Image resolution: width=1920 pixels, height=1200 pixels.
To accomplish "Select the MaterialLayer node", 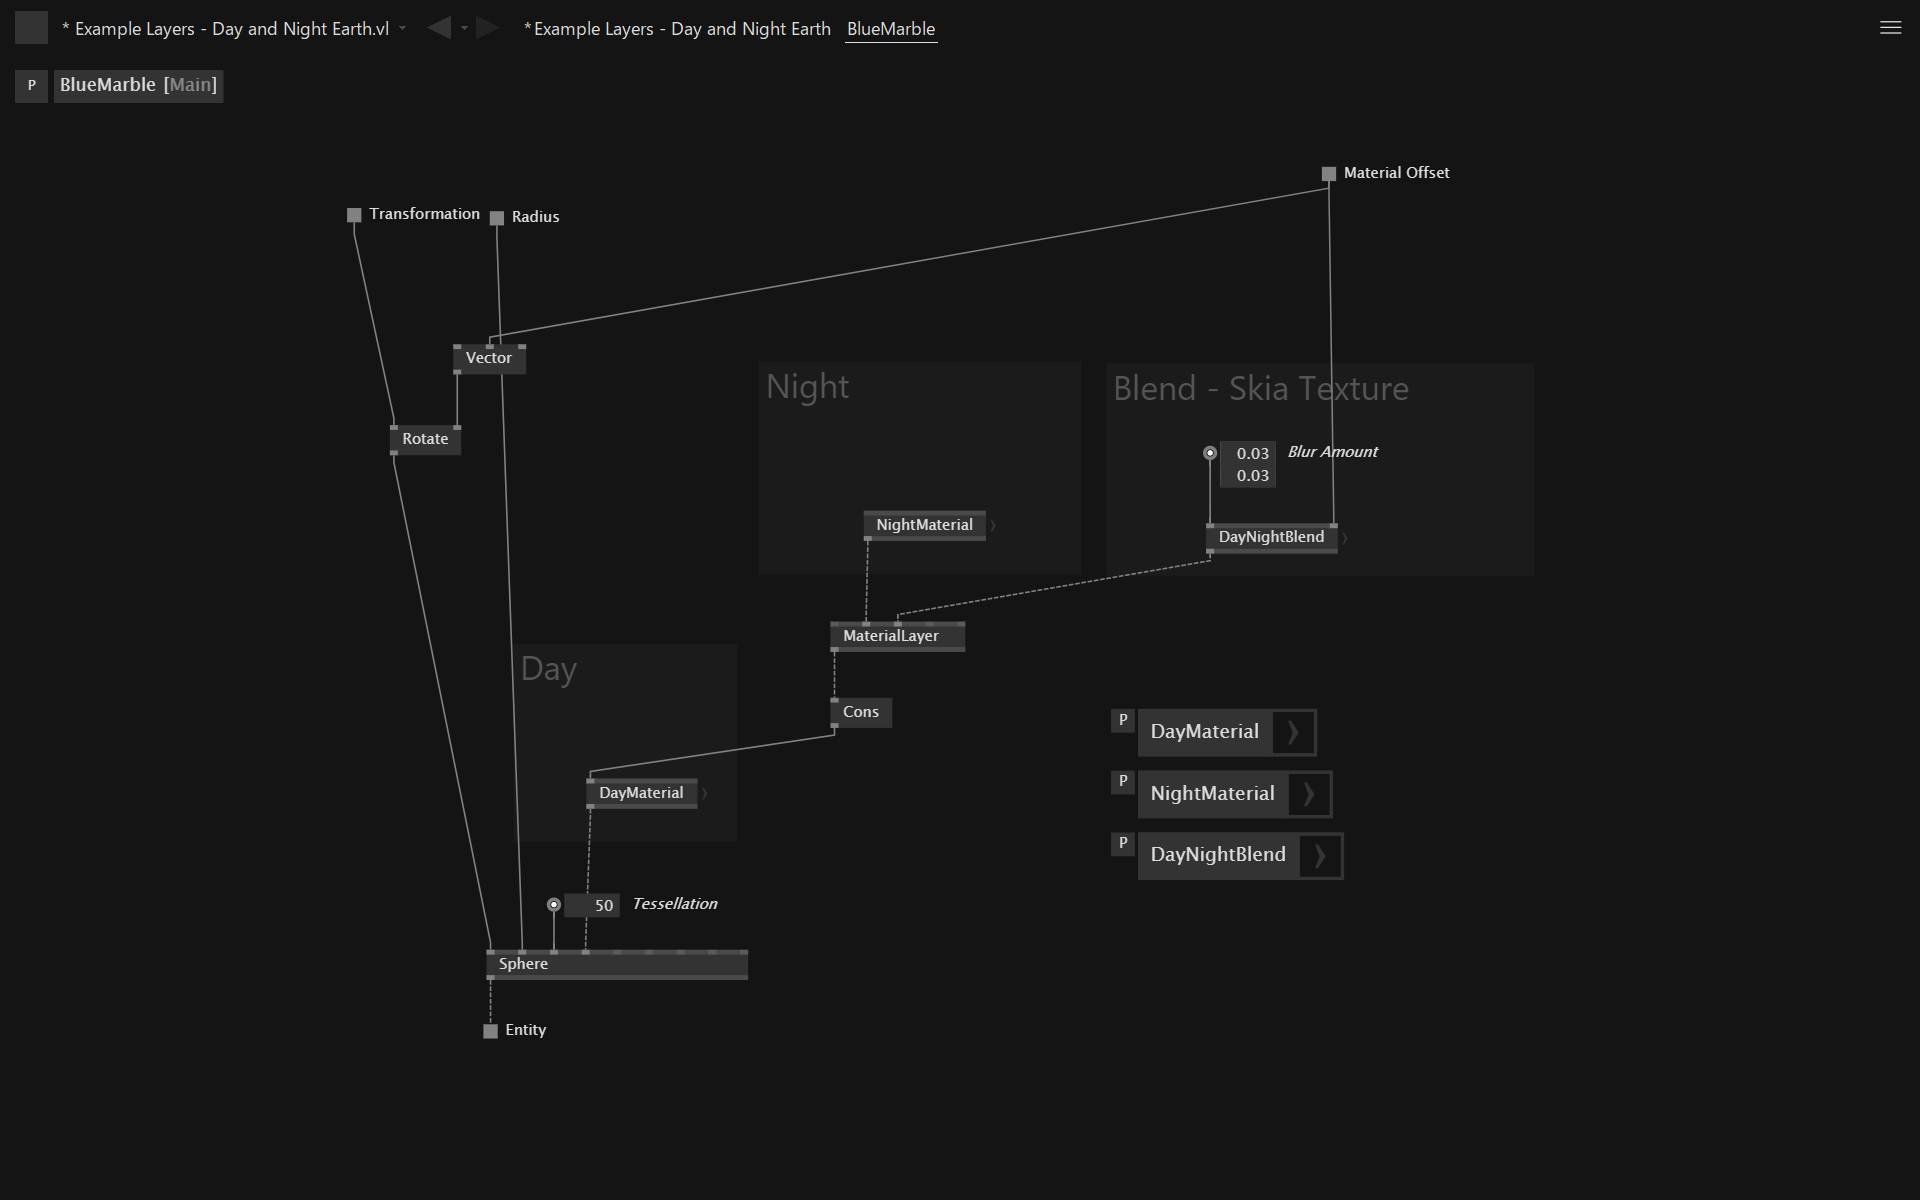I will tap(890, 636).
